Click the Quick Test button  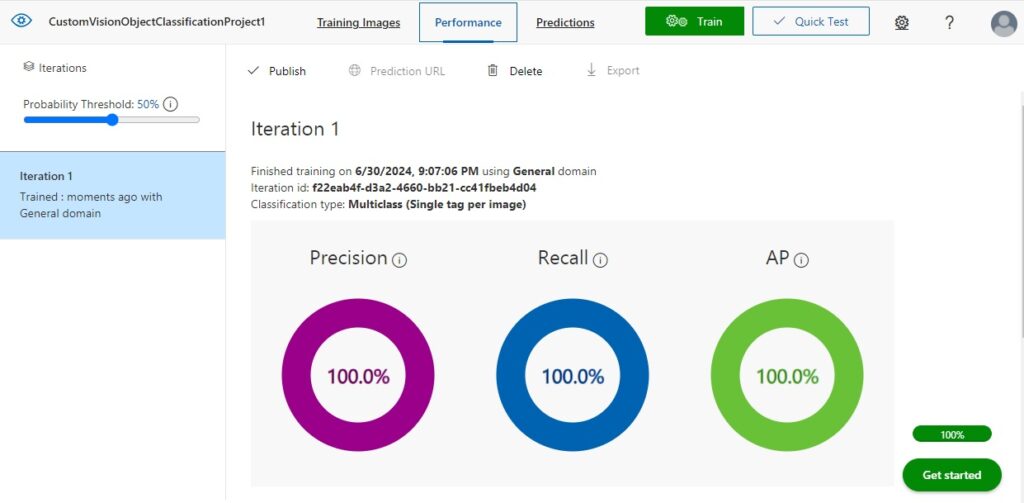pyautogui.click(x=810, y=21)
